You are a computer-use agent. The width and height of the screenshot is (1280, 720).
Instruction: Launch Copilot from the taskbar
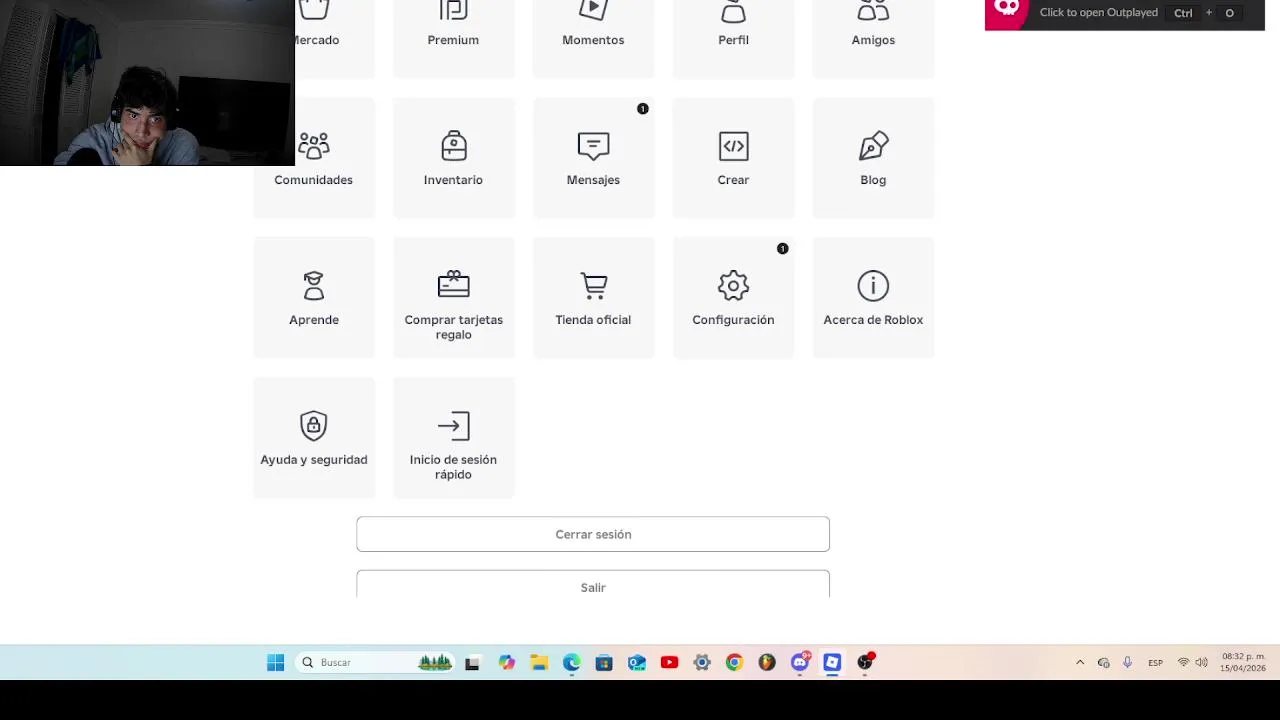(507, 662)
